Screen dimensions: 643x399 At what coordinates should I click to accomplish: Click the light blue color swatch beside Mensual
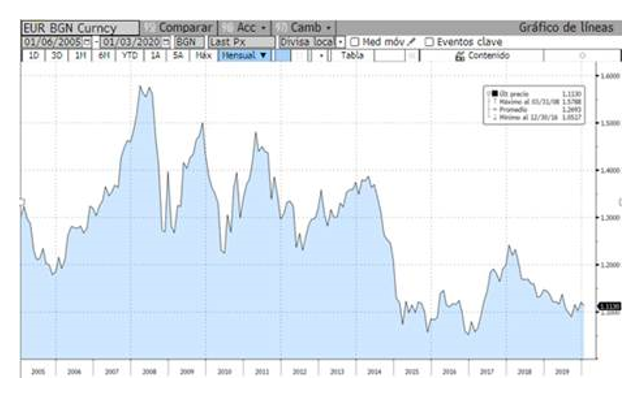pos(282,55)
